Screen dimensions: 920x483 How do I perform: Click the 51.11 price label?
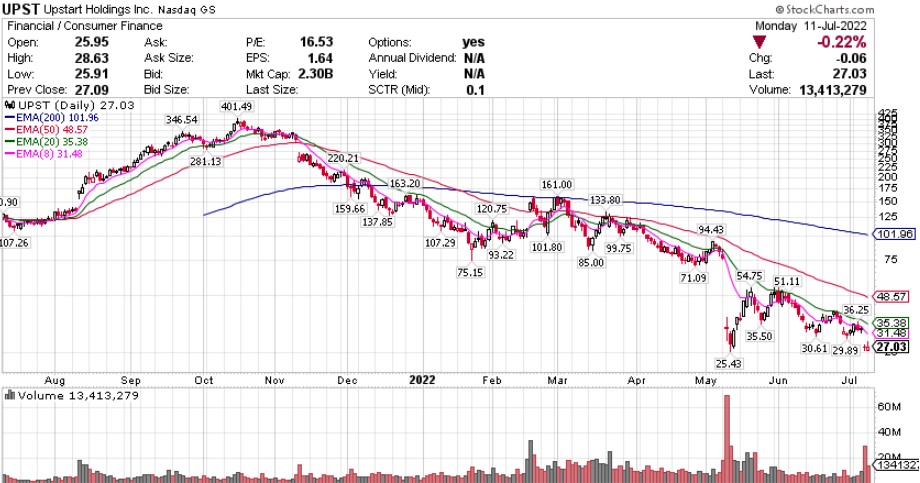coord(787,281)
